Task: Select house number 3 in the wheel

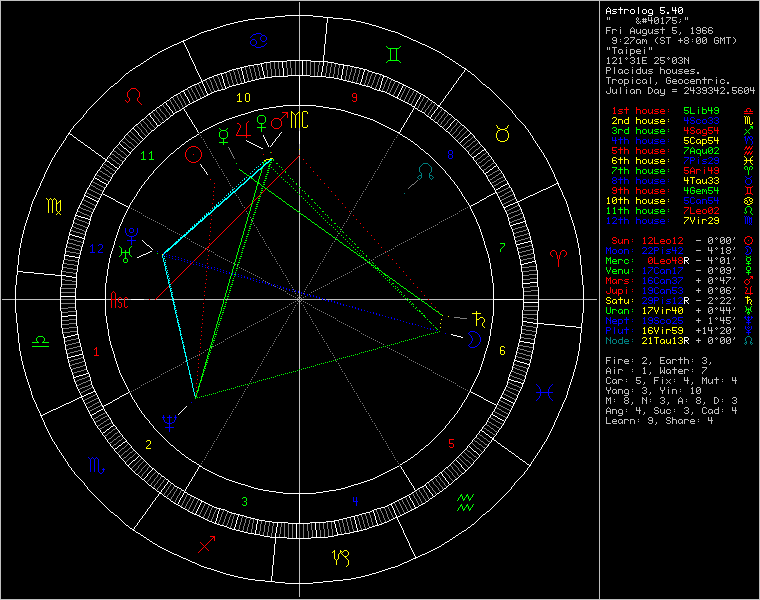Action: pos(244,502)
